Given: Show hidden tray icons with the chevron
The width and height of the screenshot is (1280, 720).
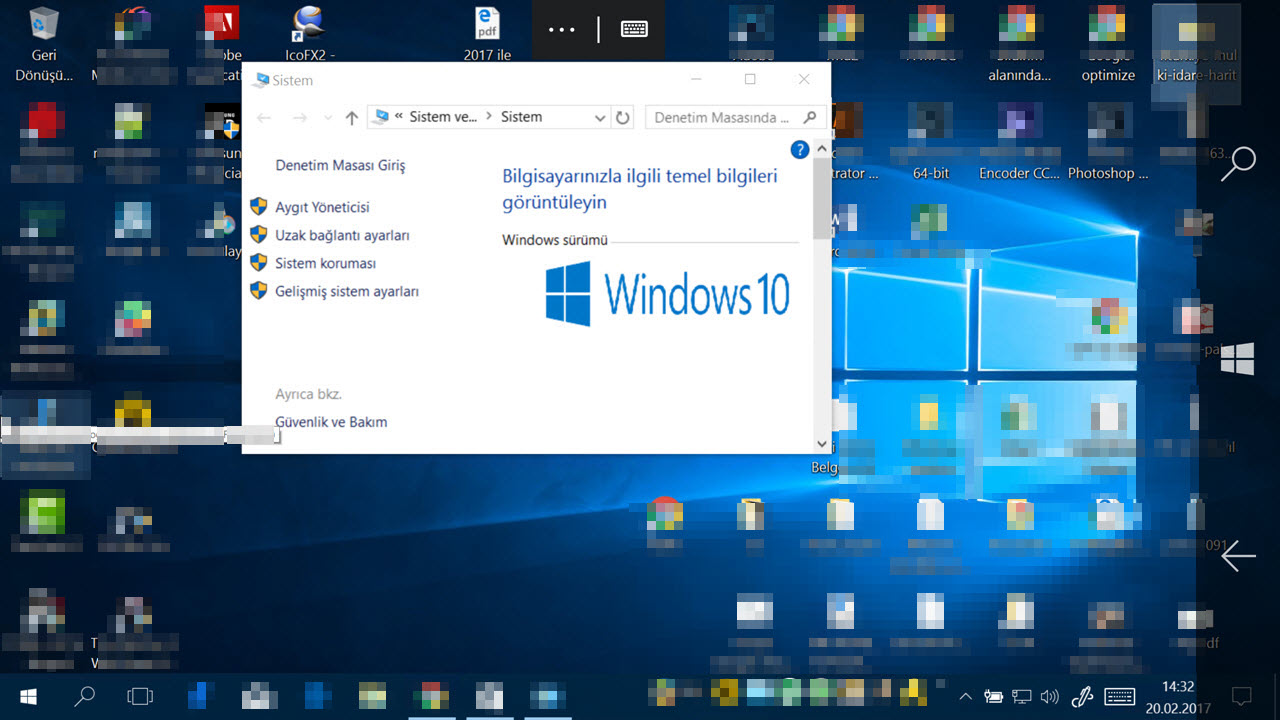Looking at the screenshot, I should point(965,696).
